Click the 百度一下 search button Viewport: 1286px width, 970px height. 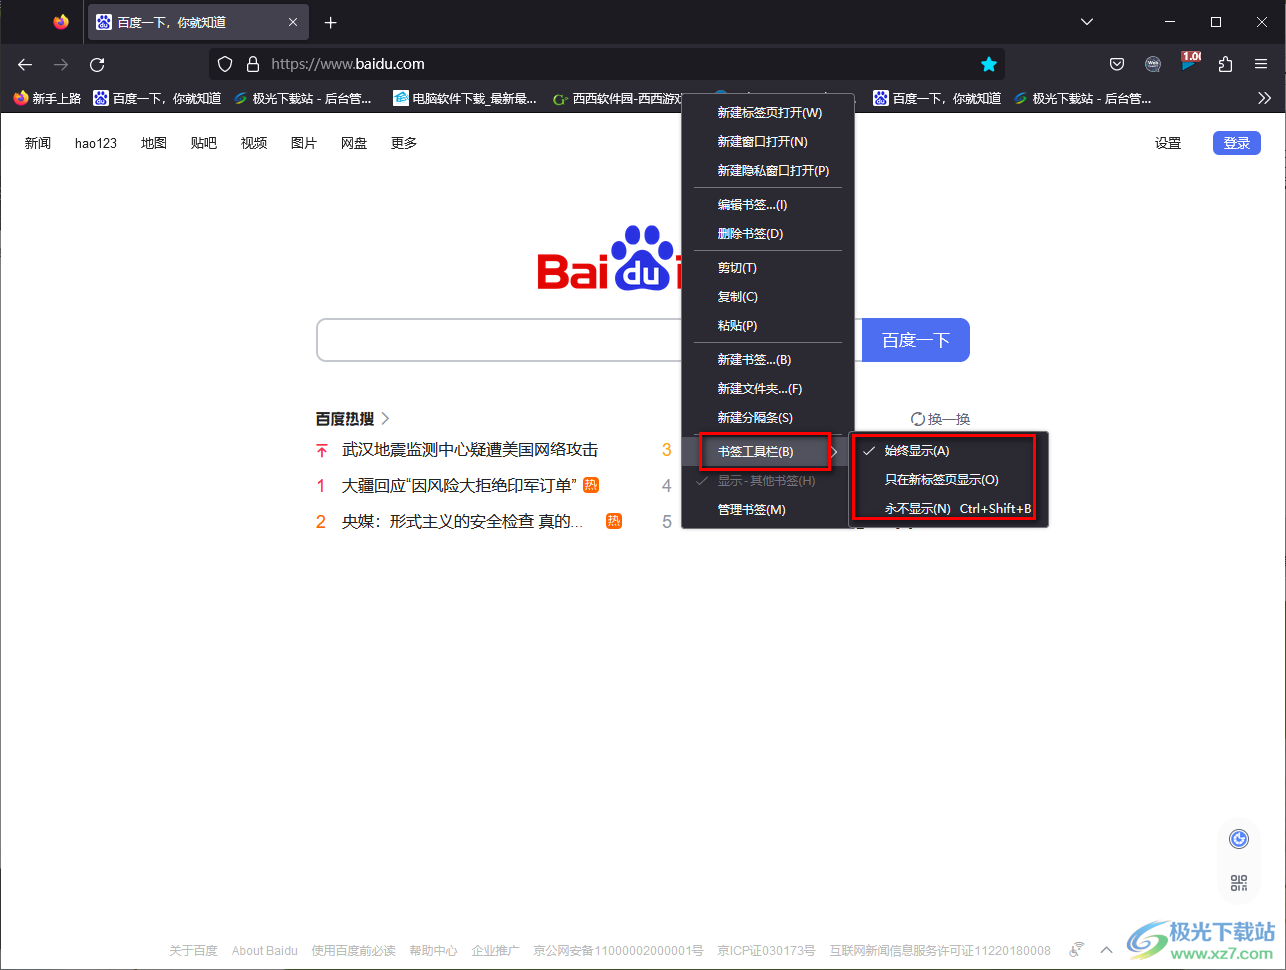click(x=916, y=340)
